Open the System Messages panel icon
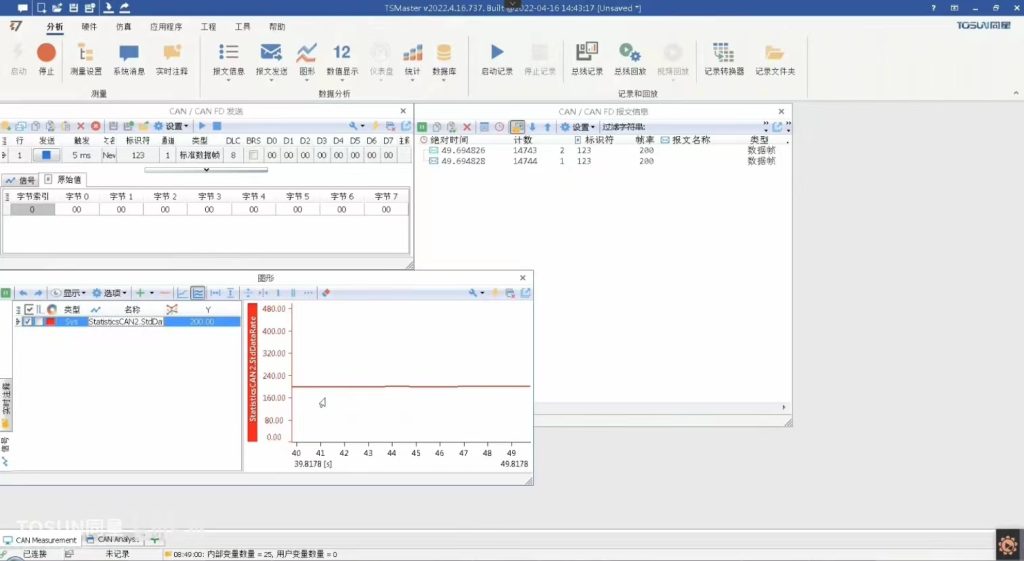 point(129,54)
